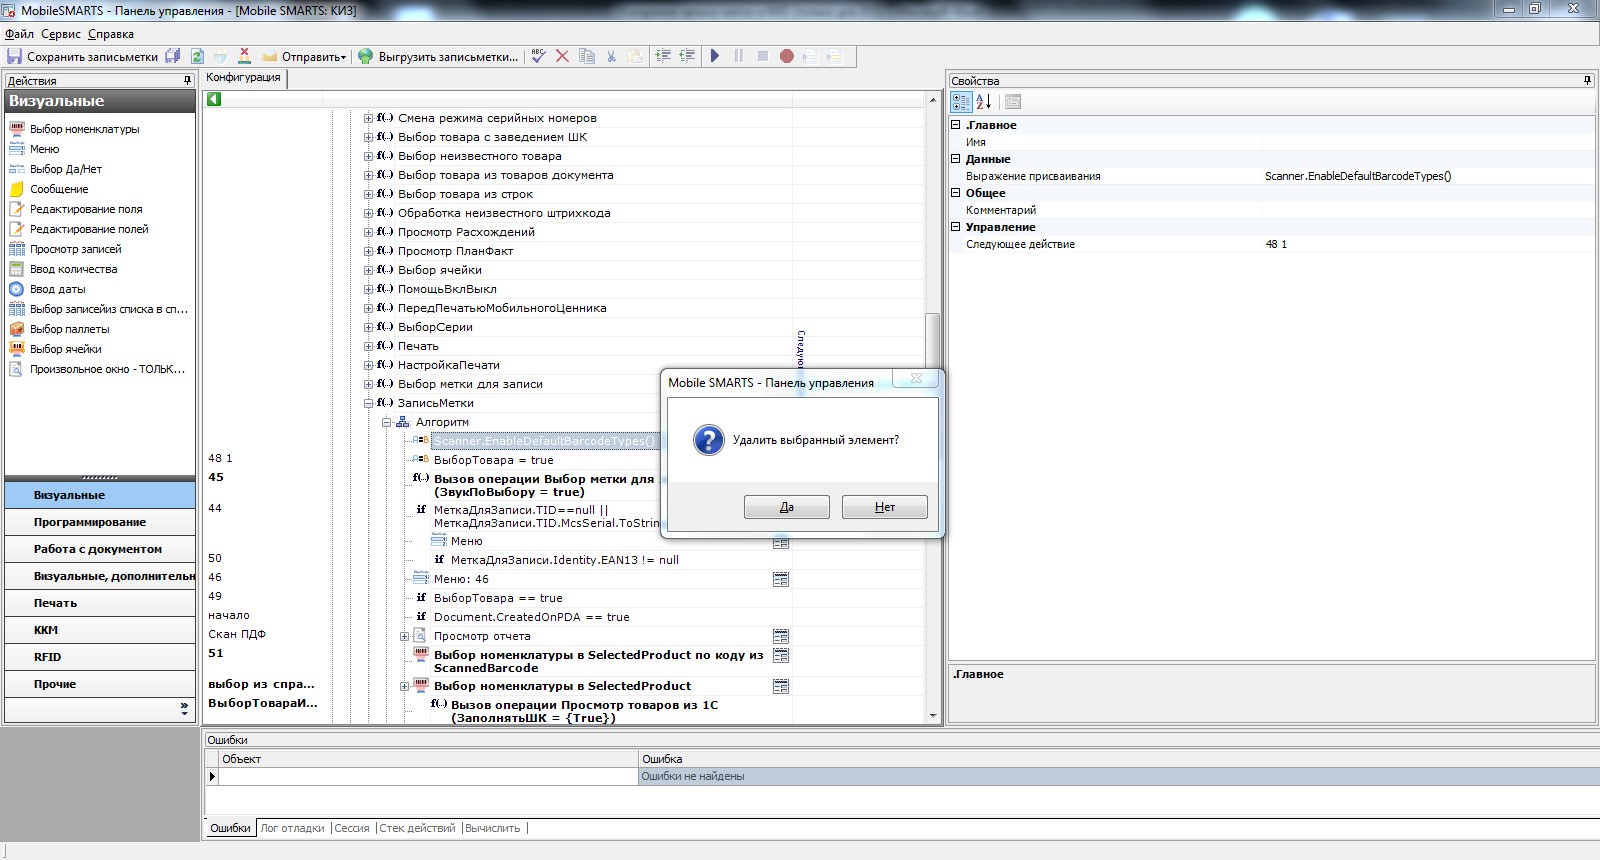Image resolution: width=1600 pixels, height=860 pixels.
Task: Collapse the 'Данные' property group
Action: tap(955, 159)
